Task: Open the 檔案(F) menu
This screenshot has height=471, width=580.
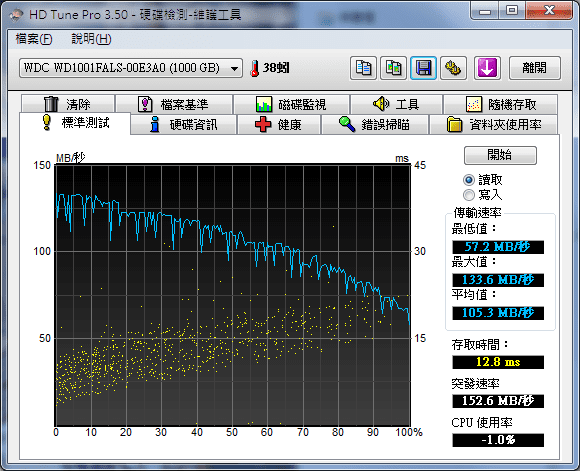Action: coord(34,39)
